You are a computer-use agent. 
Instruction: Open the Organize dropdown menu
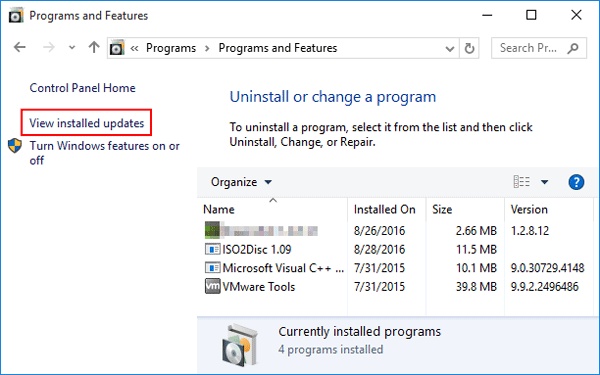click(x=241, y=182)
